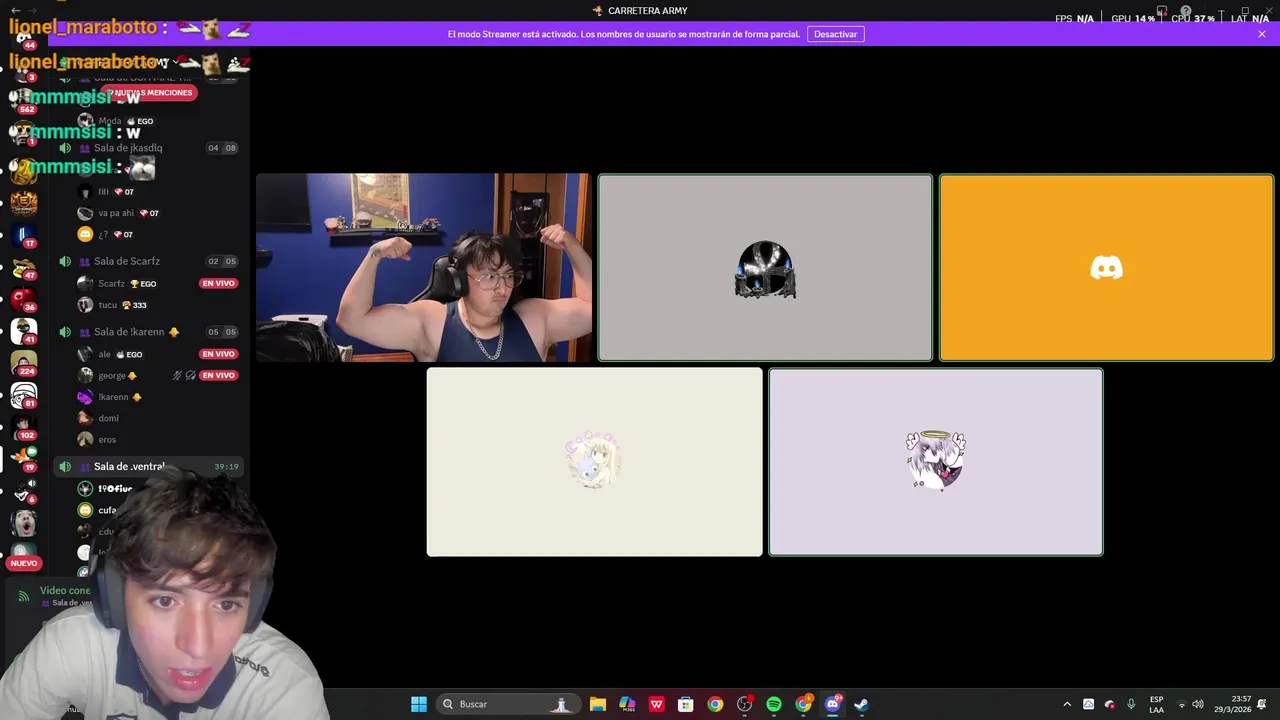Screen dimensions: 1280x720
Task: Go back with the top-left arrow
Action: [15, 10]
